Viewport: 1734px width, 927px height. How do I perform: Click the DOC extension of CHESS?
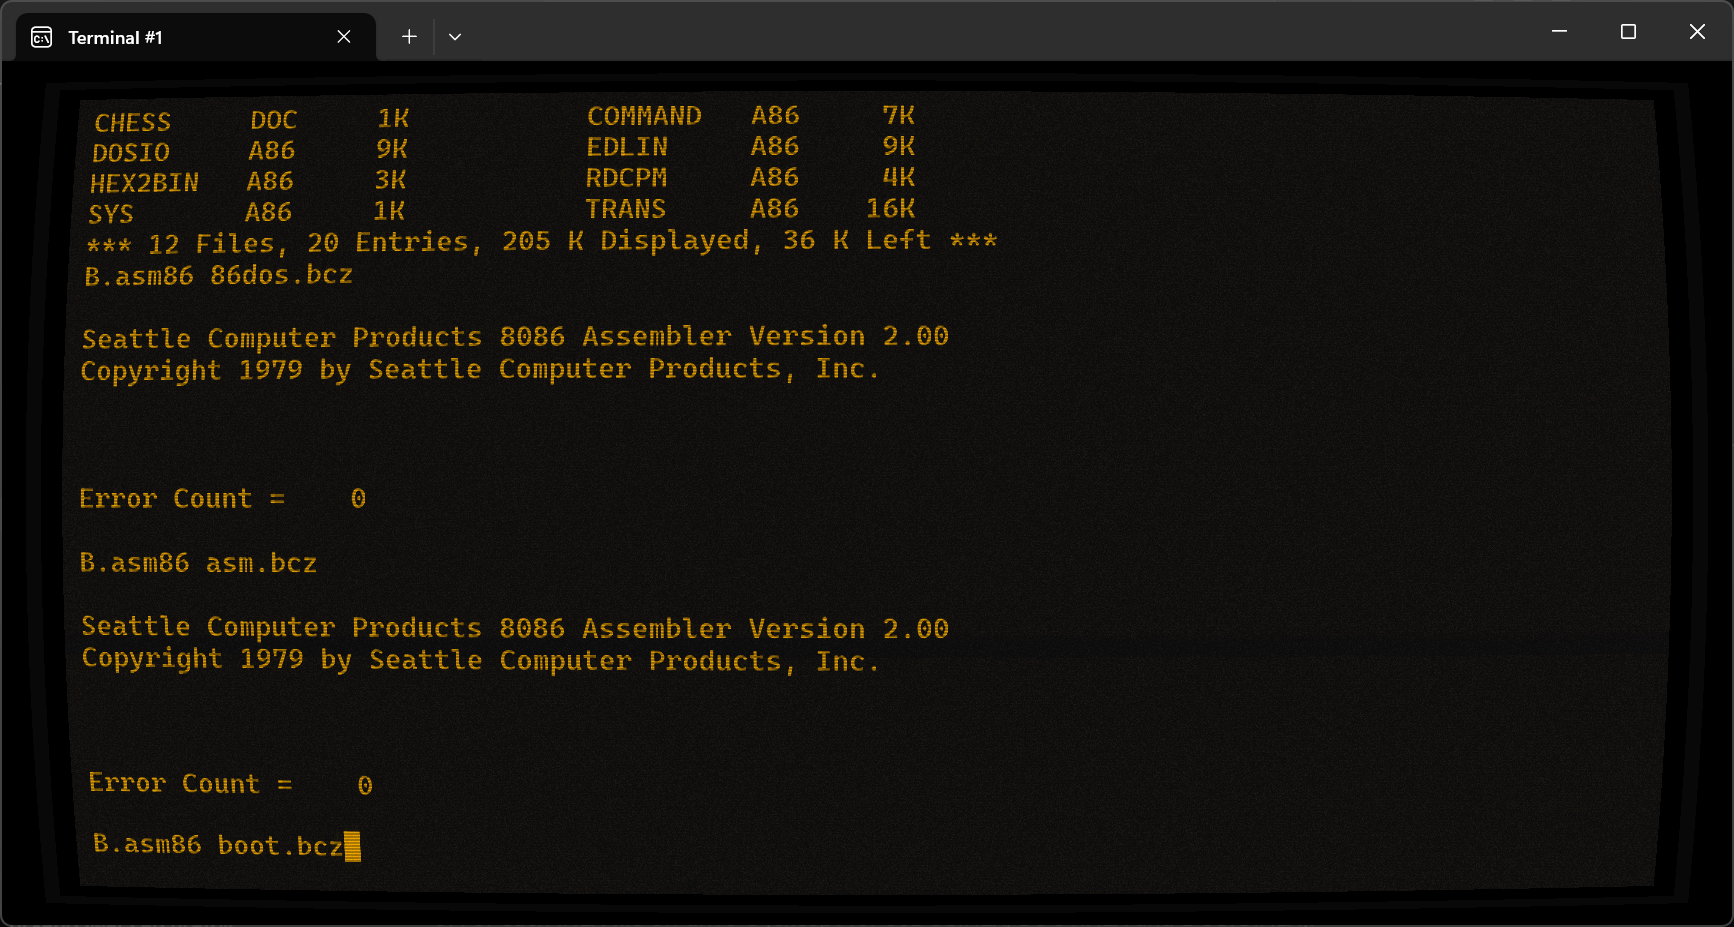[x=274, y=120]
